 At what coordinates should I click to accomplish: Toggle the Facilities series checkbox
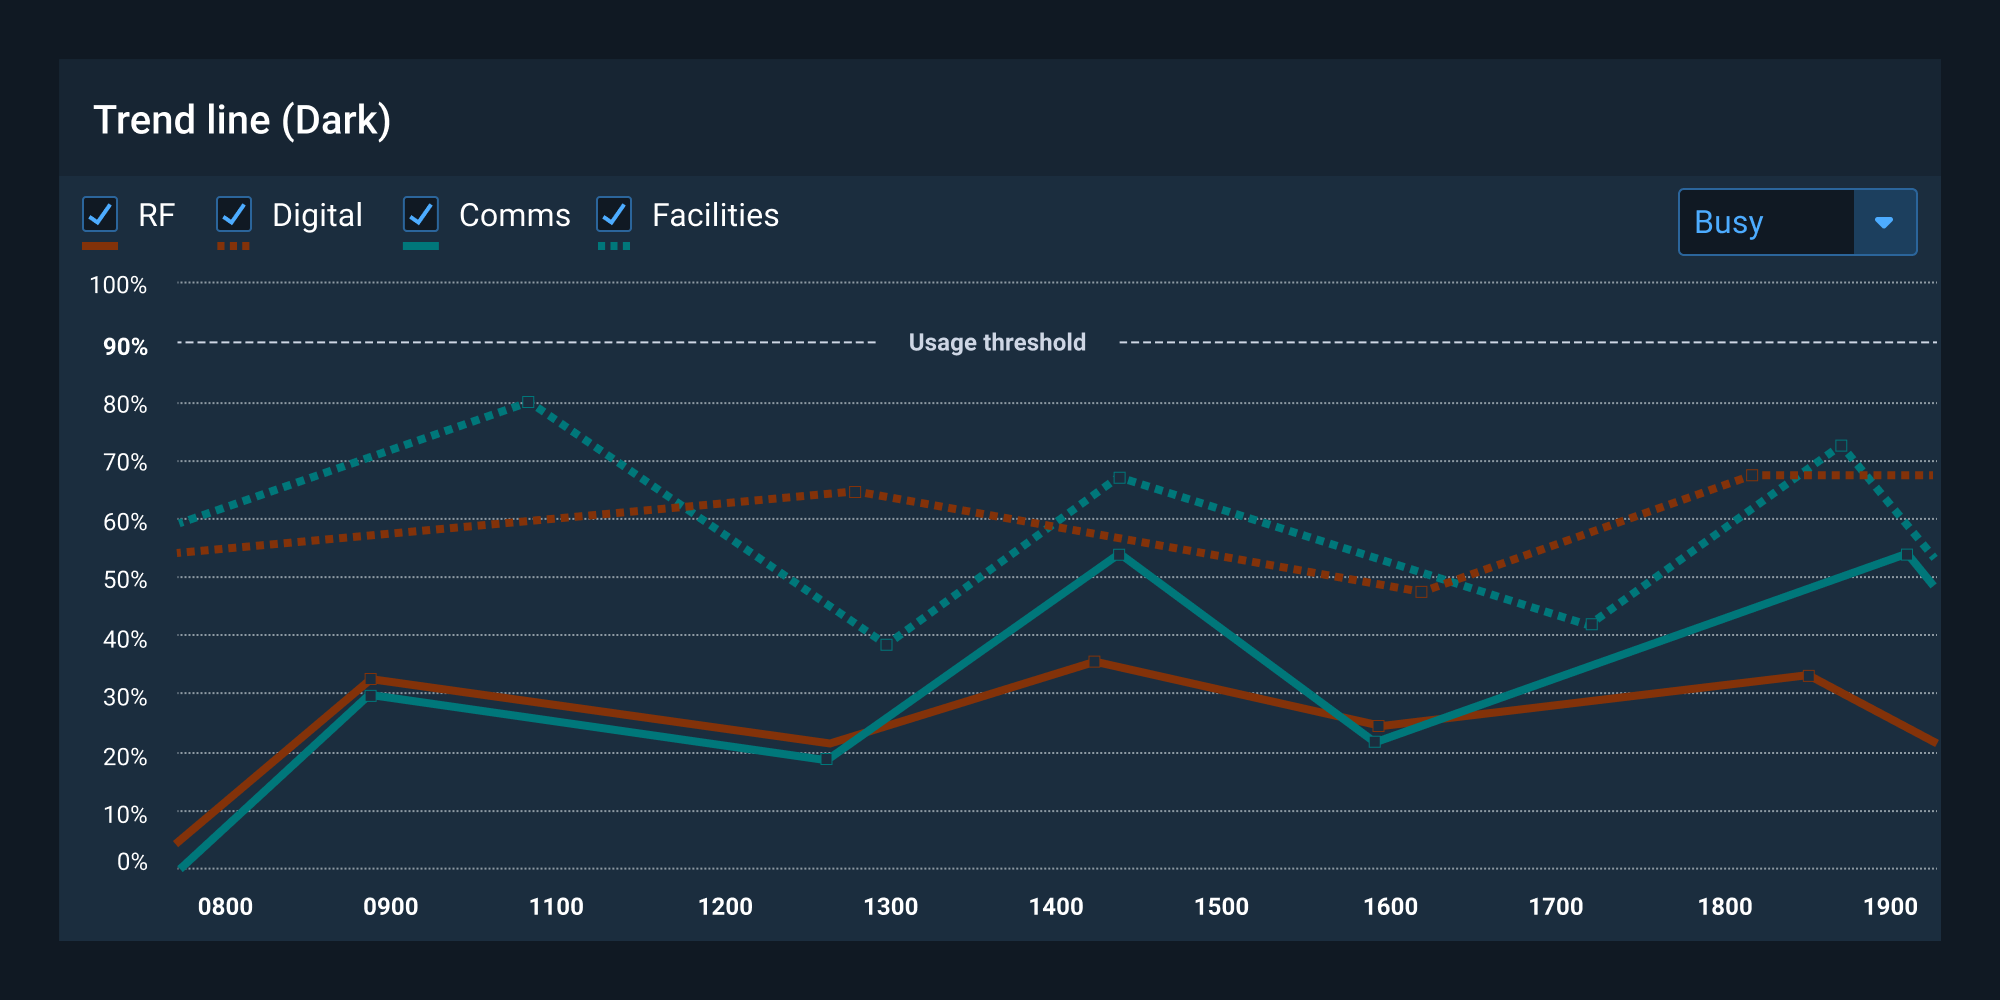tap(614, 214)
